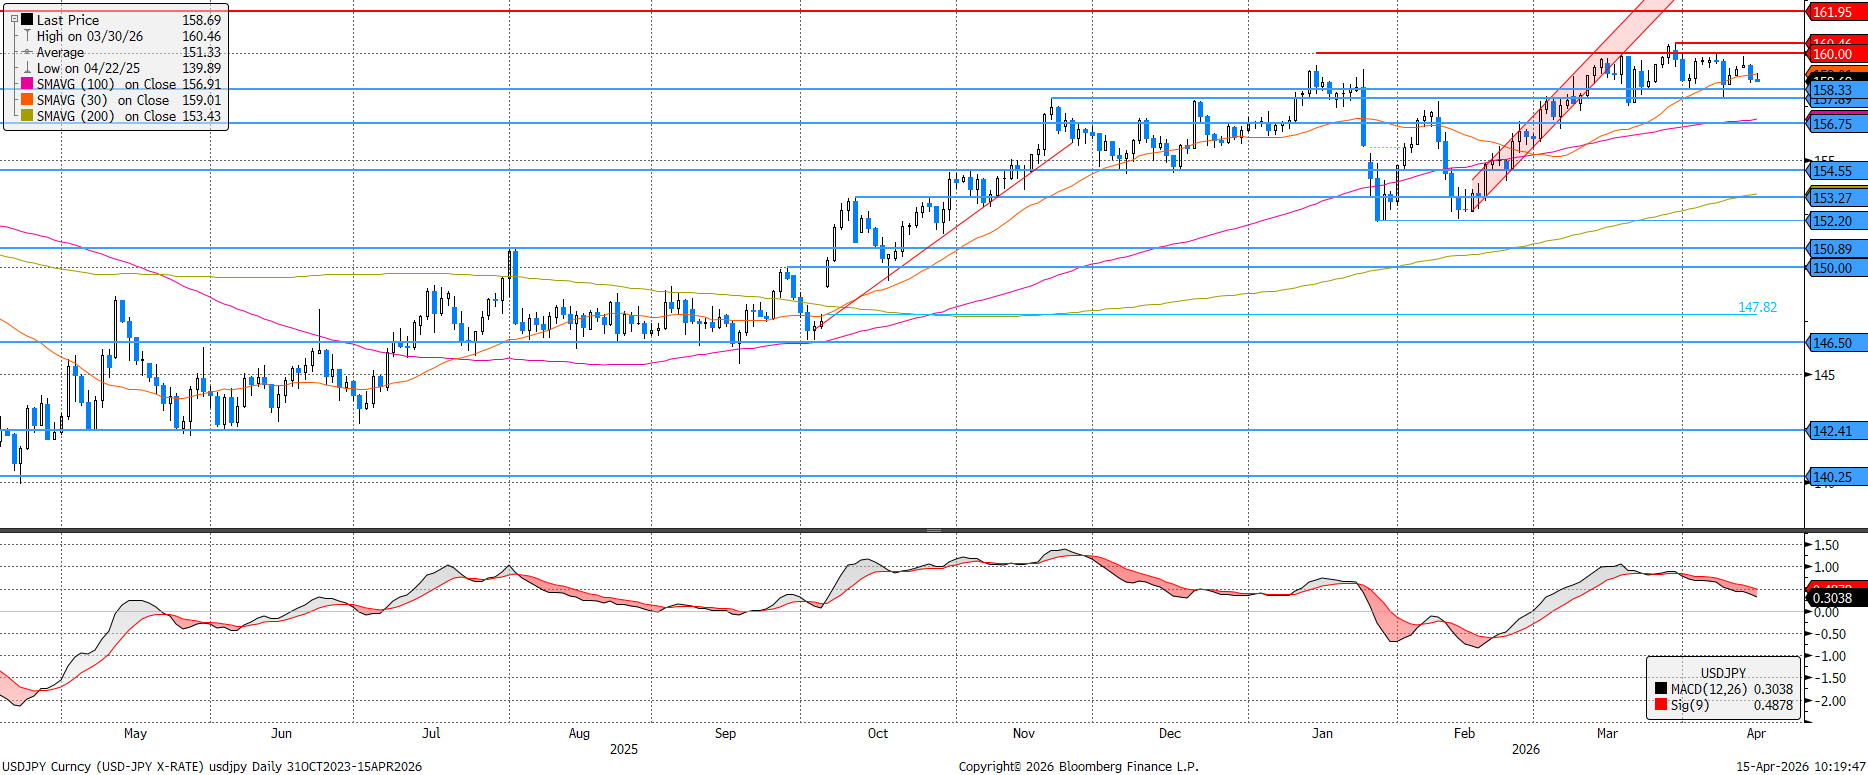Click the Average marker icon in legend

(x=28, y=52)
